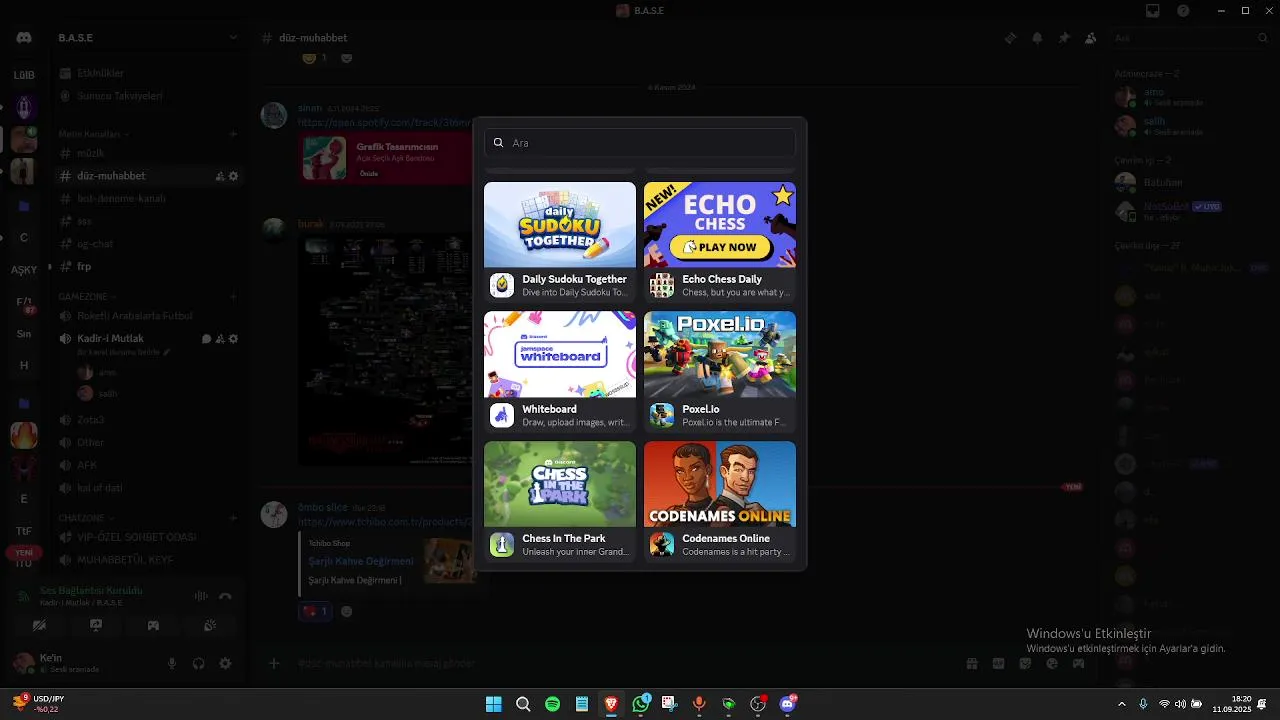Click the Codenames Online app icon
The width and height of the screenshot is (1280, 720).
click(x=662, y=544)
